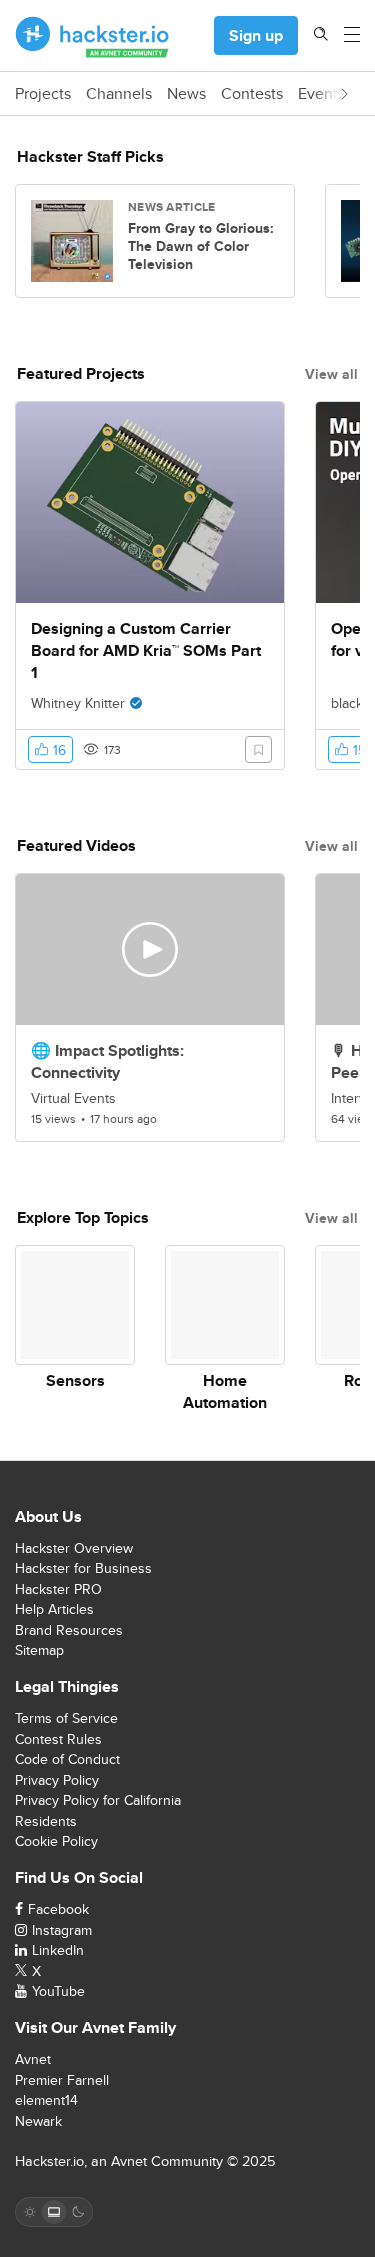Bookmark the Custom Carrier Board project
Screen dimensions: 375x2257
click(x=258, y=750)
